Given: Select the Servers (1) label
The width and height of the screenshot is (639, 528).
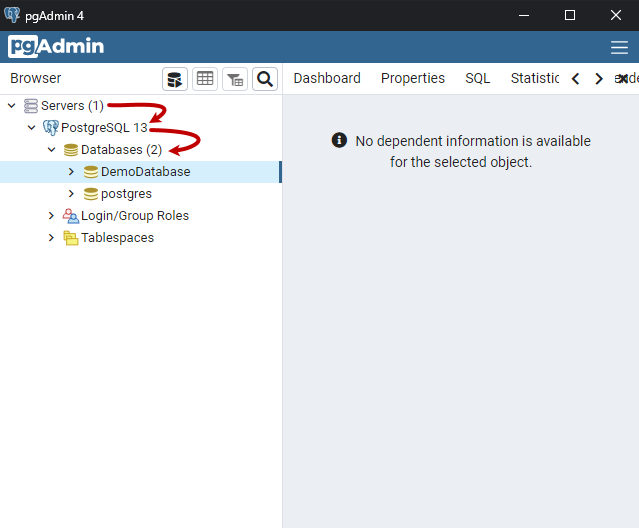Looking at the screenshot, I should pyautogui.click(x=72, y=106).
